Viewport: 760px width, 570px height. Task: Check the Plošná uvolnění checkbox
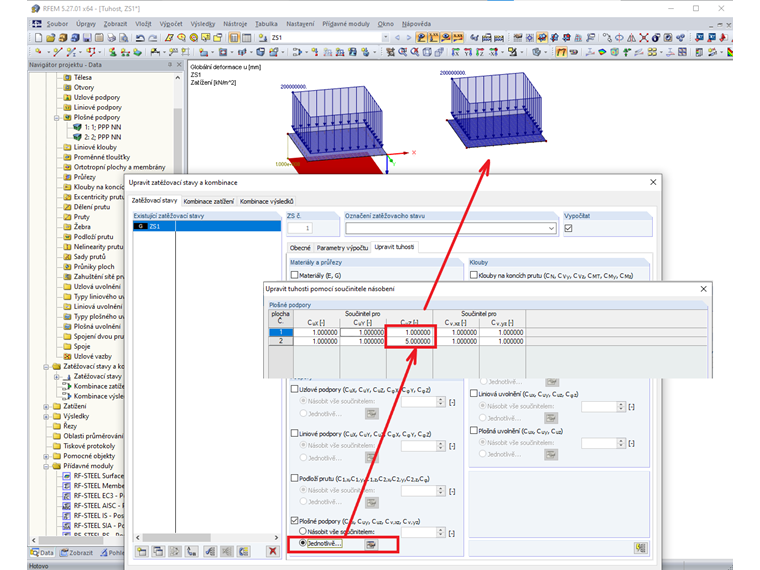click(474, 430)
